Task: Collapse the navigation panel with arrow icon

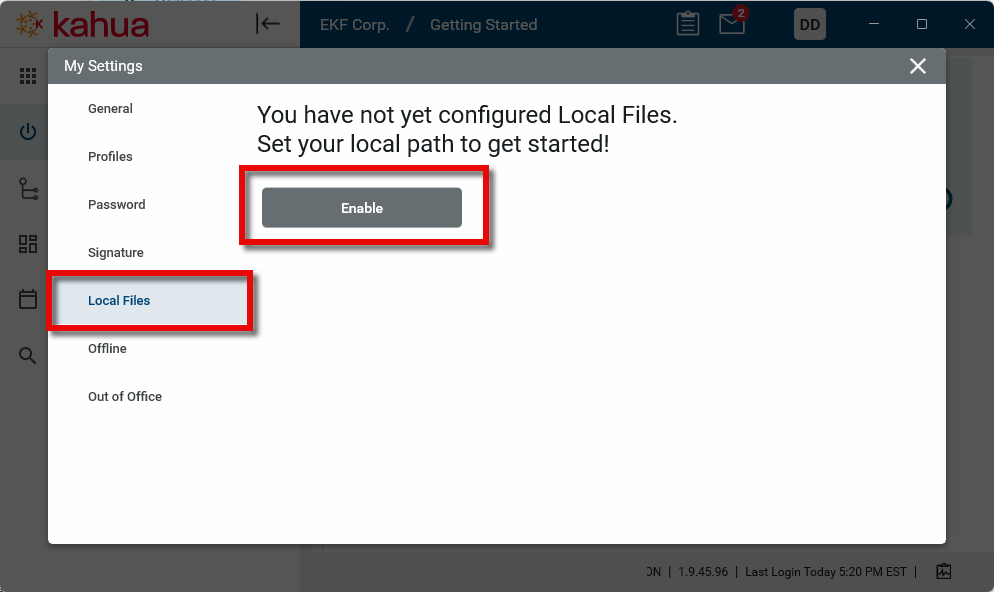Action: click(268, 24)
